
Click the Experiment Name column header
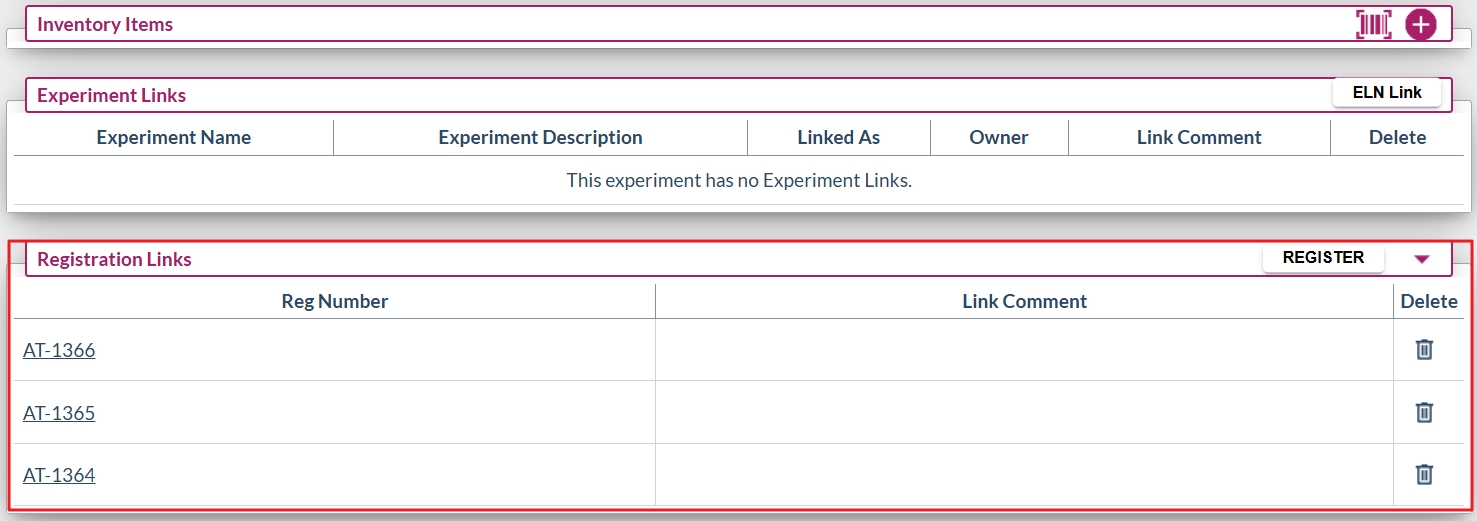(x=173, y=137)
